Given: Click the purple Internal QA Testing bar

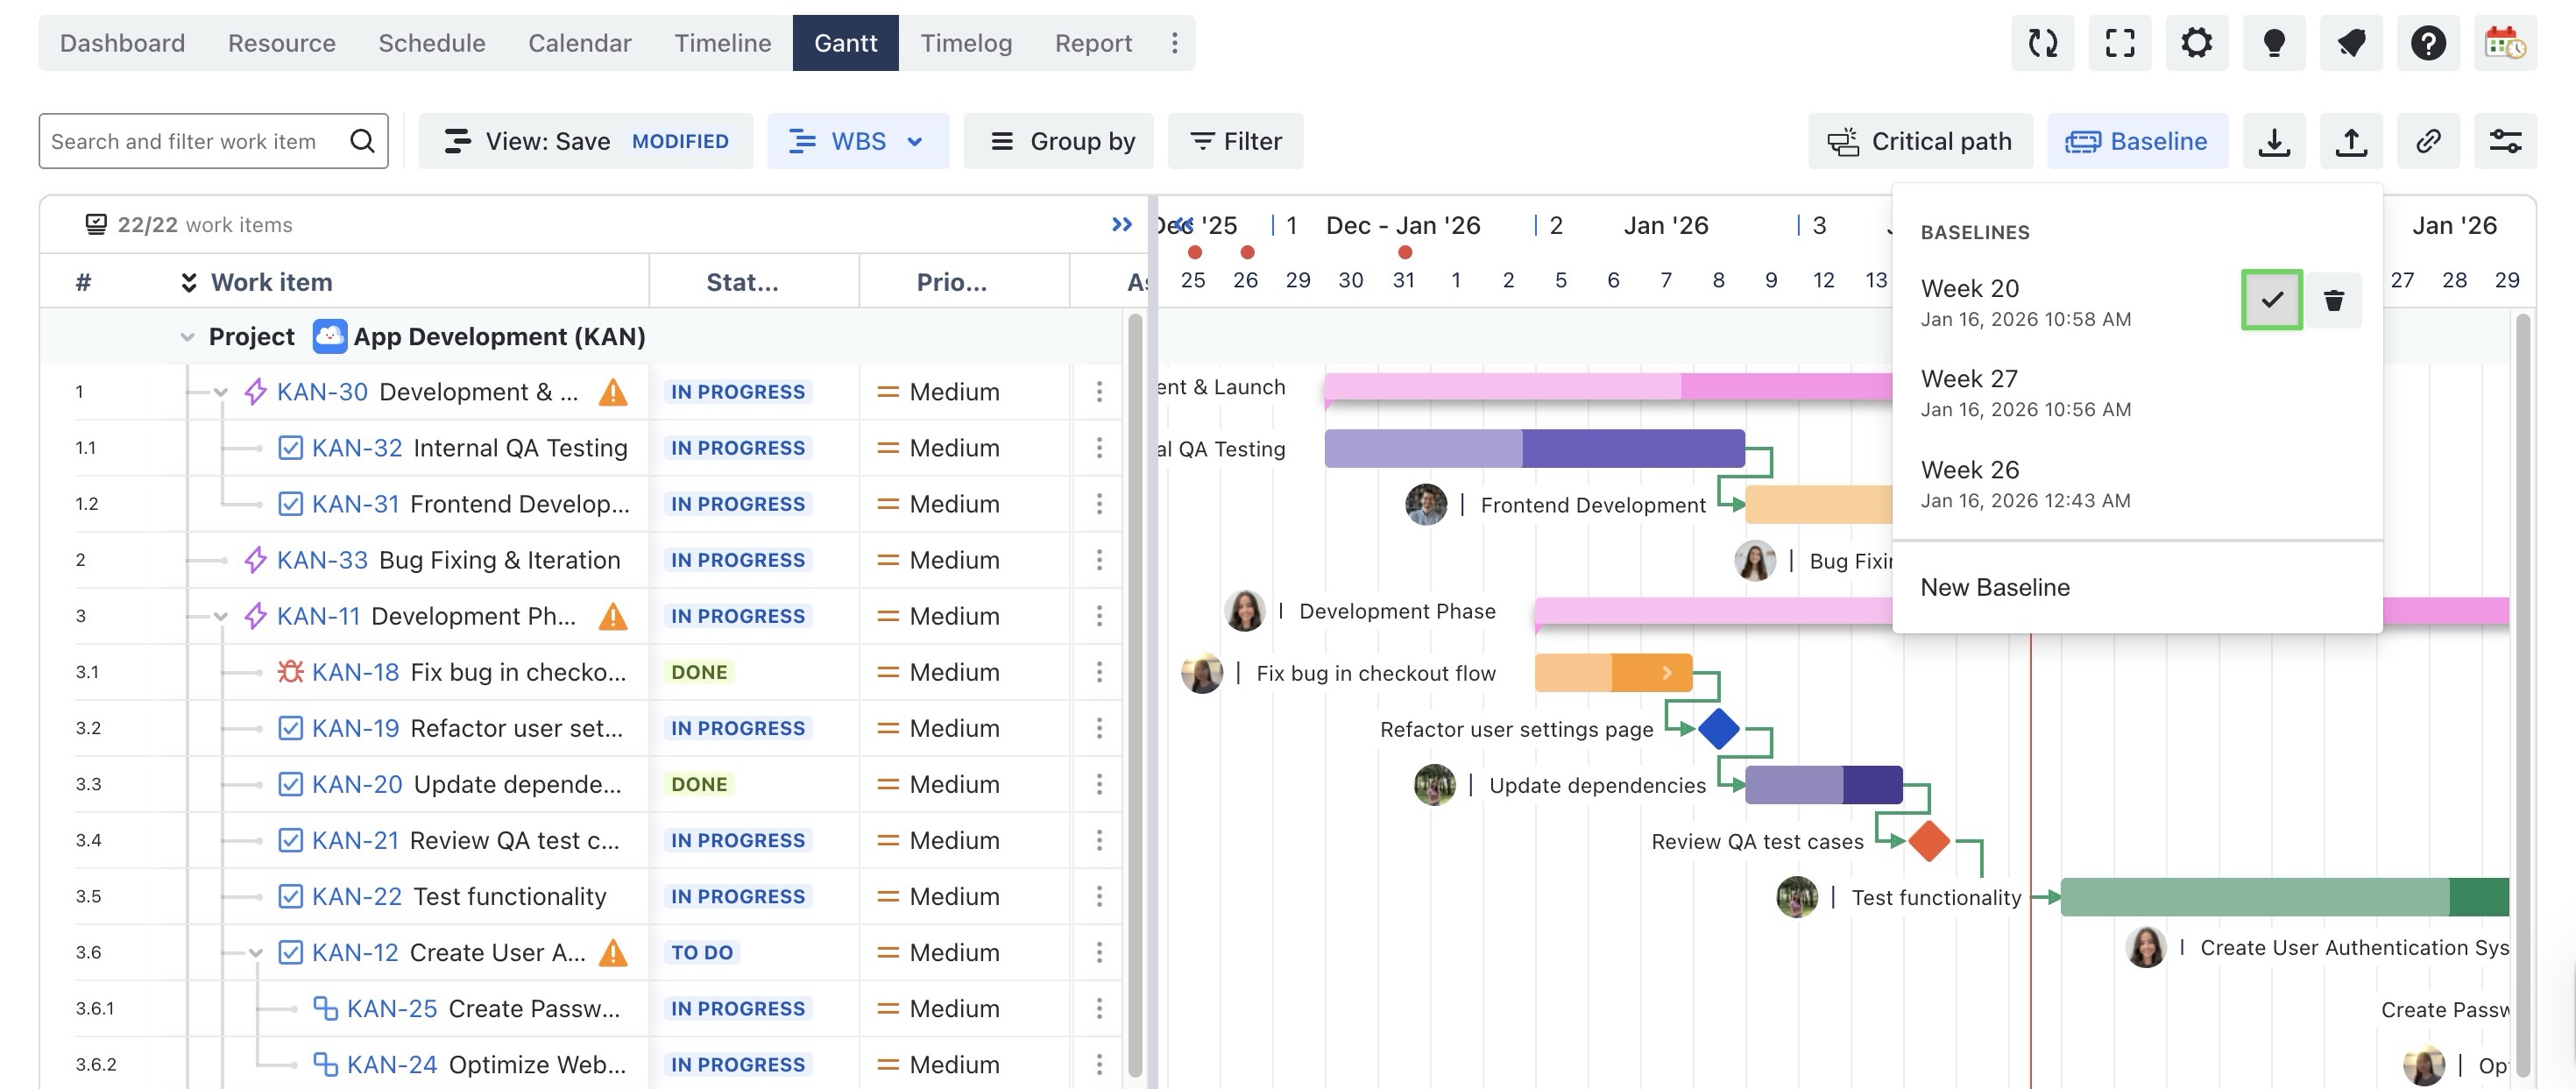Looking at the screenshot, I should (x=1533, y=448).
